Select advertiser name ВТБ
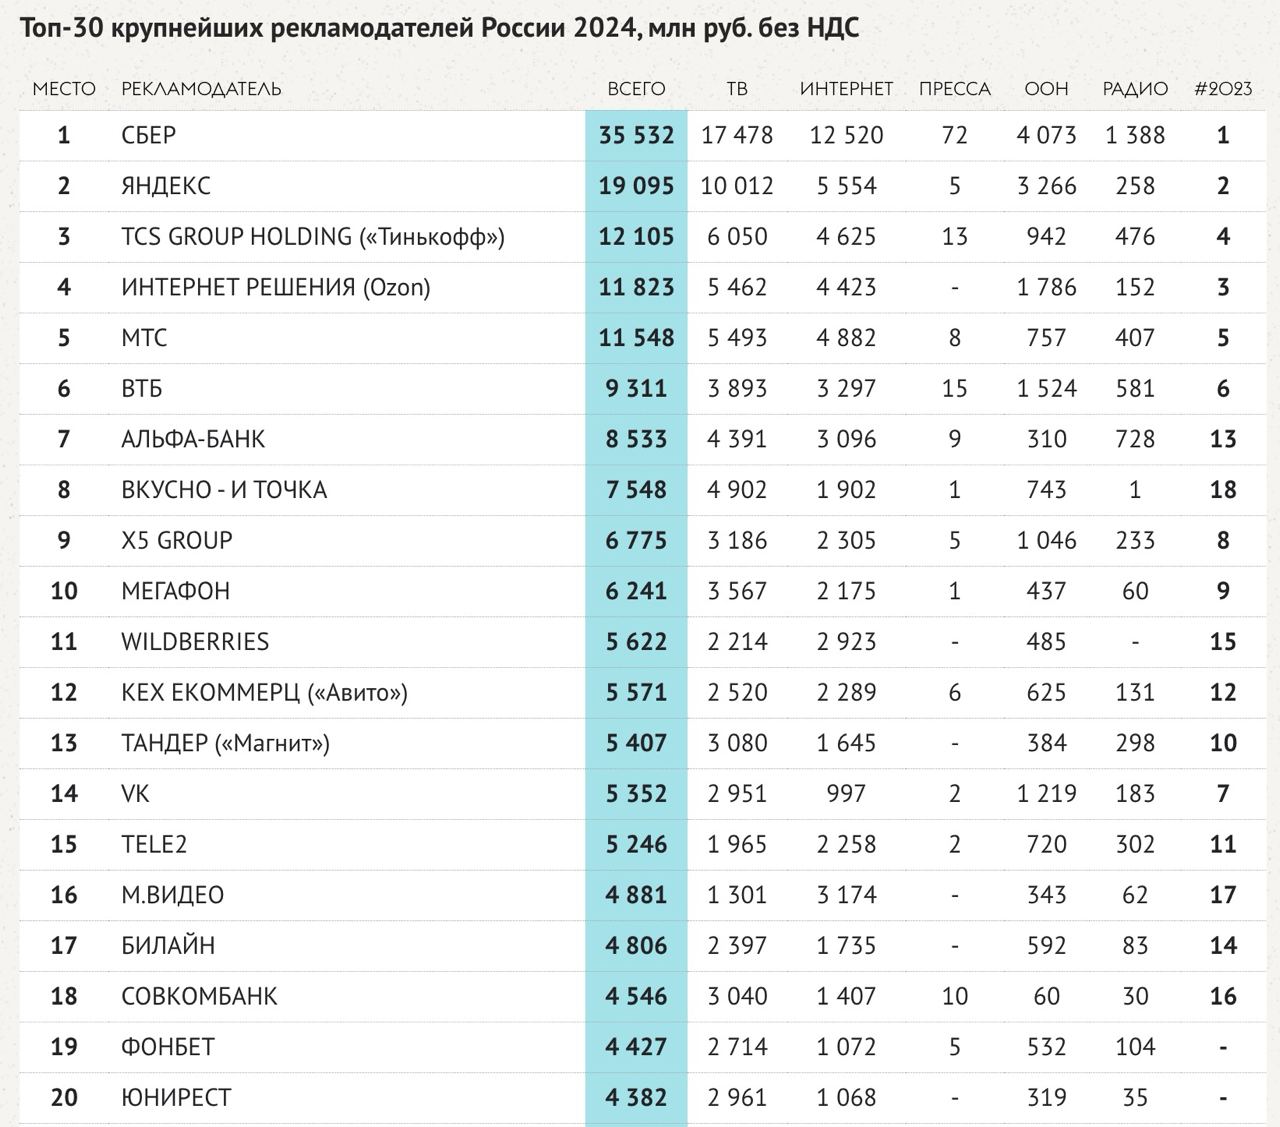The image size is (1280, 1127). (x=142, y=389)
